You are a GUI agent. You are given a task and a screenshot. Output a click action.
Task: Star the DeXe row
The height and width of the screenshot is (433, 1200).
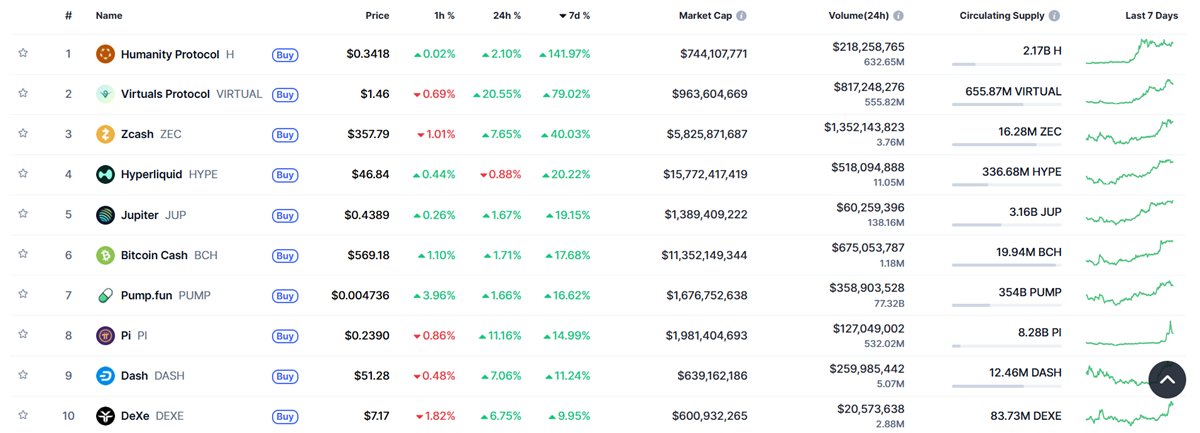[23, 416]
